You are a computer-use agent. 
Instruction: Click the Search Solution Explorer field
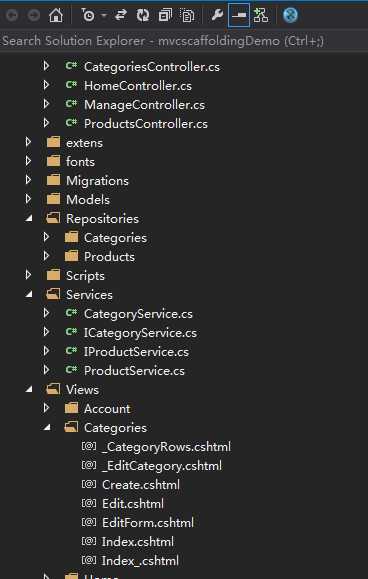point(184,41)
